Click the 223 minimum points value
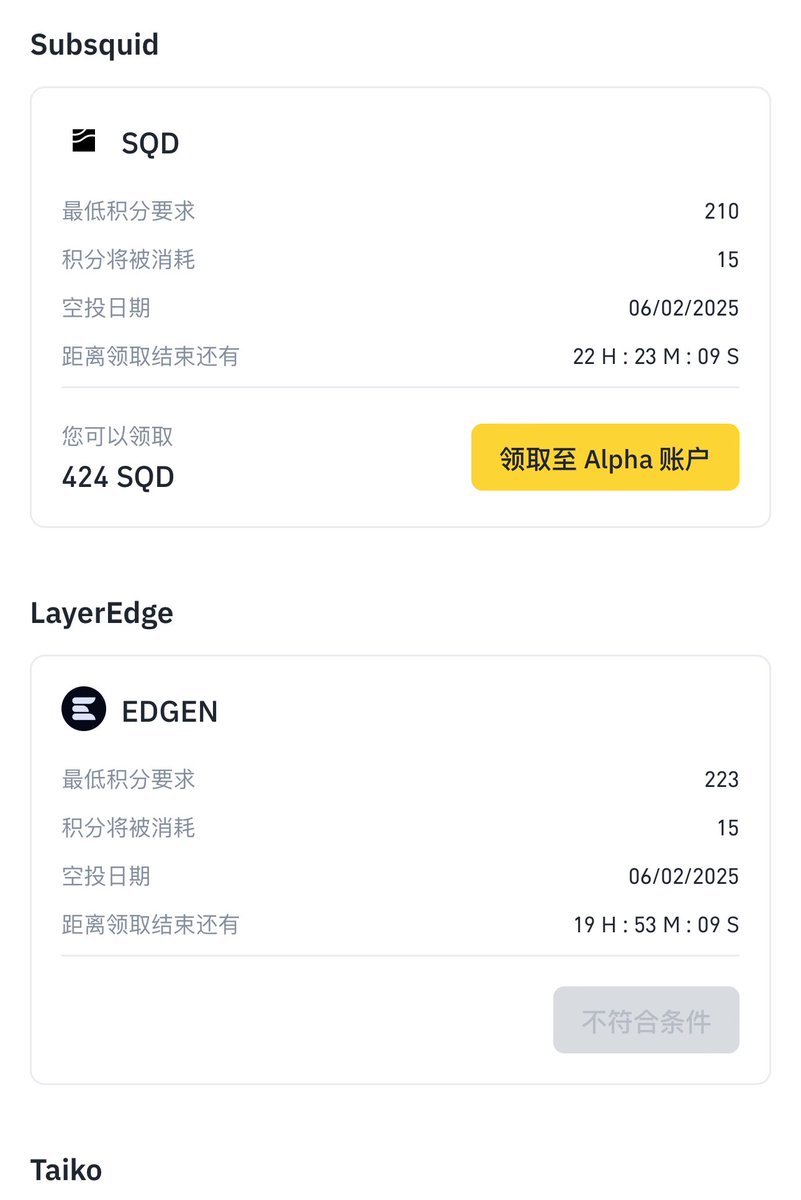Viewport: 801px width, 1200px height. (x=721, y=779)
